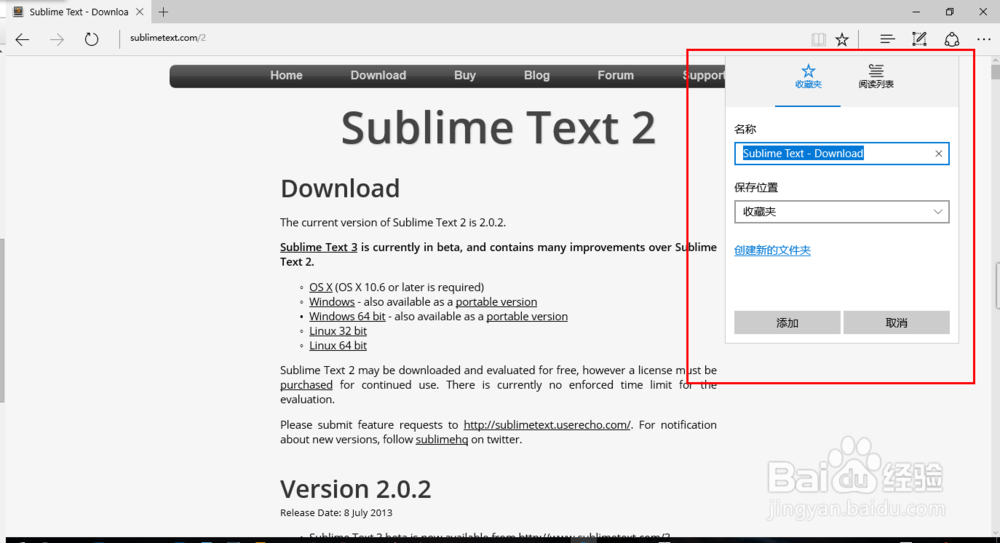Switch to the 收藏夹 favorites tab
This screenshot has height=543, width=1000.
(808, 76)
